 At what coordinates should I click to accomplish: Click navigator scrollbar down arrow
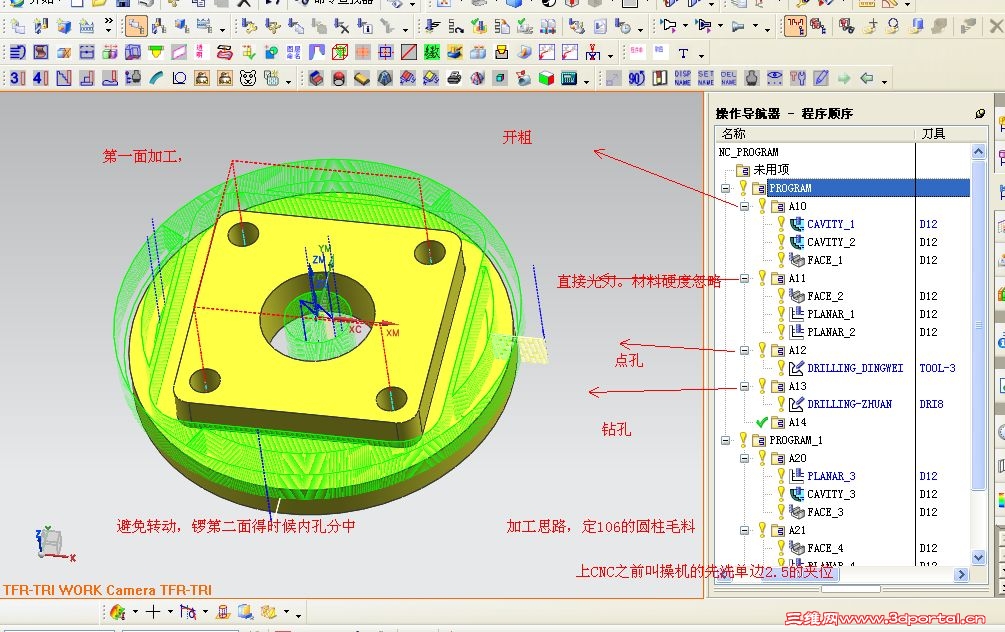coord(978,558)
